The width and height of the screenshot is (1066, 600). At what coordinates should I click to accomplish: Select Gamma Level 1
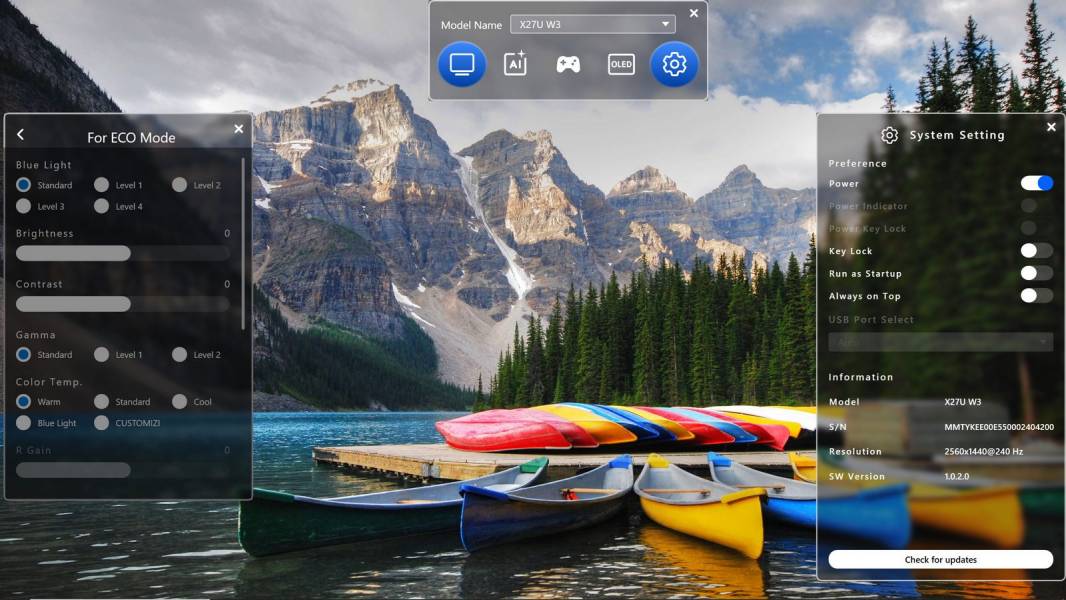[101, 354]
